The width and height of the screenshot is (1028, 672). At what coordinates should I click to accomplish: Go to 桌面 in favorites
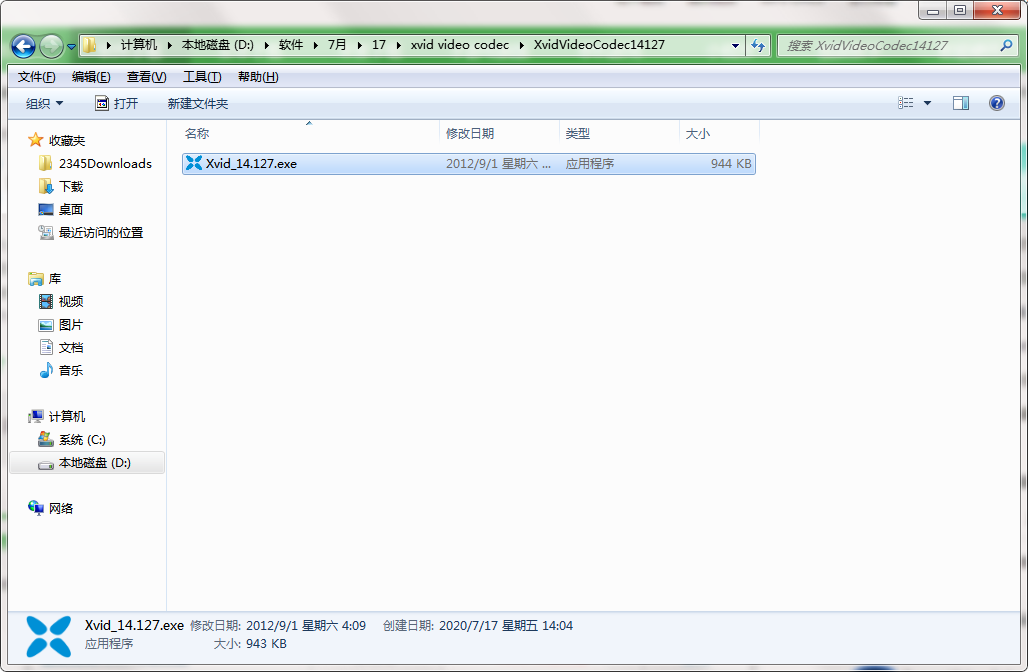point(71,209)
